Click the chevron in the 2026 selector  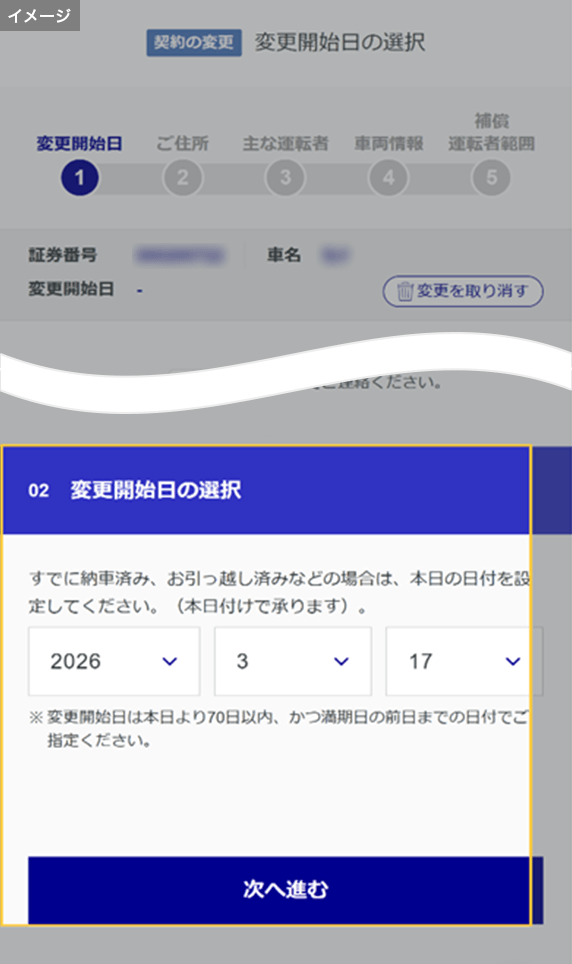tap(170, 662)
